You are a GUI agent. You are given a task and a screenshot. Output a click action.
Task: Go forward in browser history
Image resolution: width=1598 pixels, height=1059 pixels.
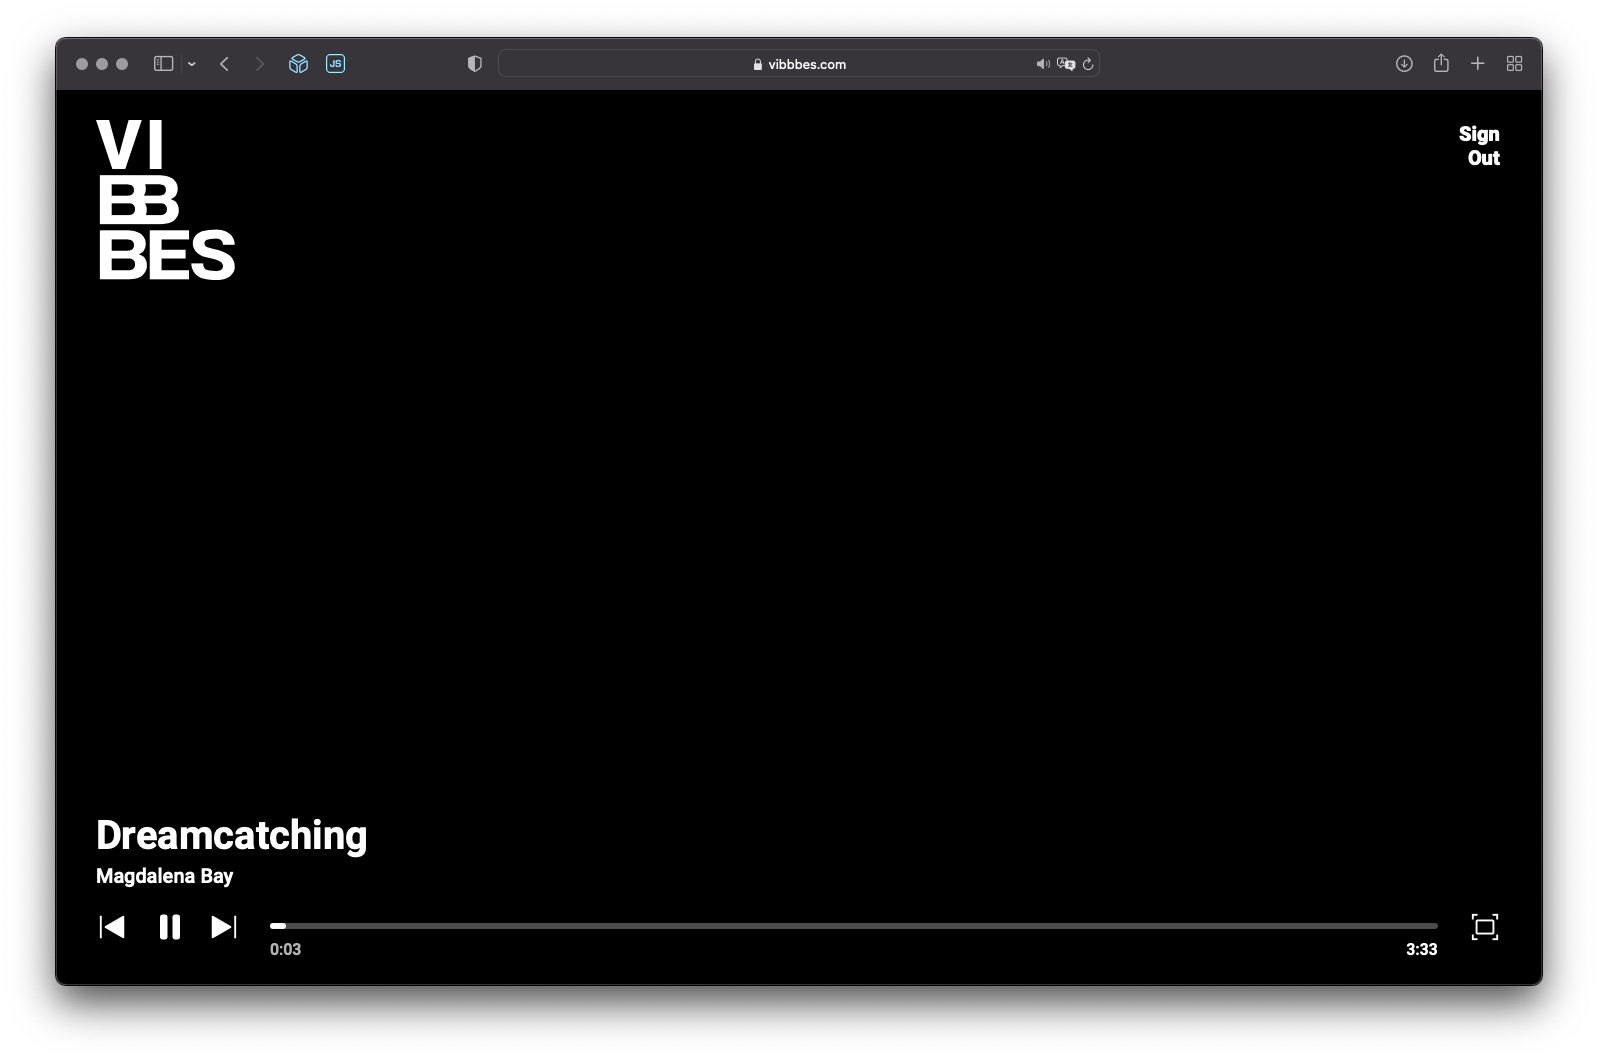tap(260, 64)
